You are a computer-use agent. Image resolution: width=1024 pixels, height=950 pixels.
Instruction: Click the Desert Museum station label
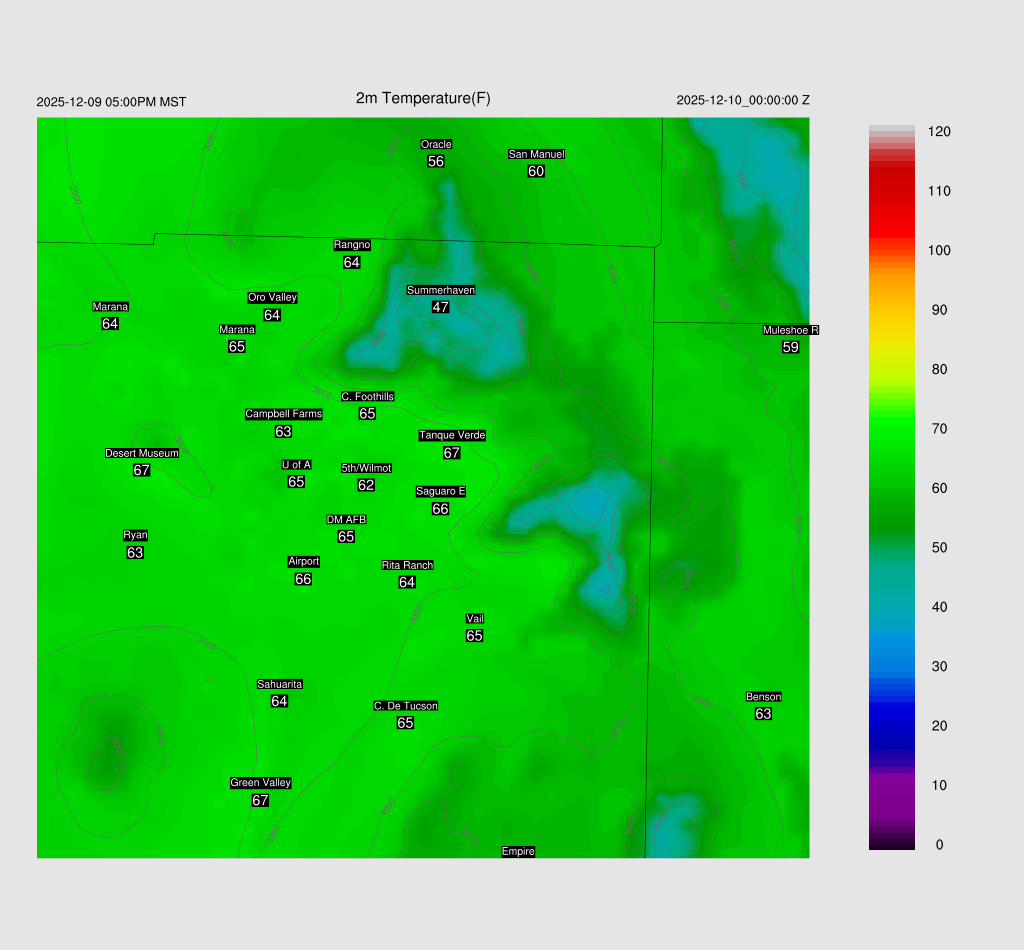click(142, 453)
